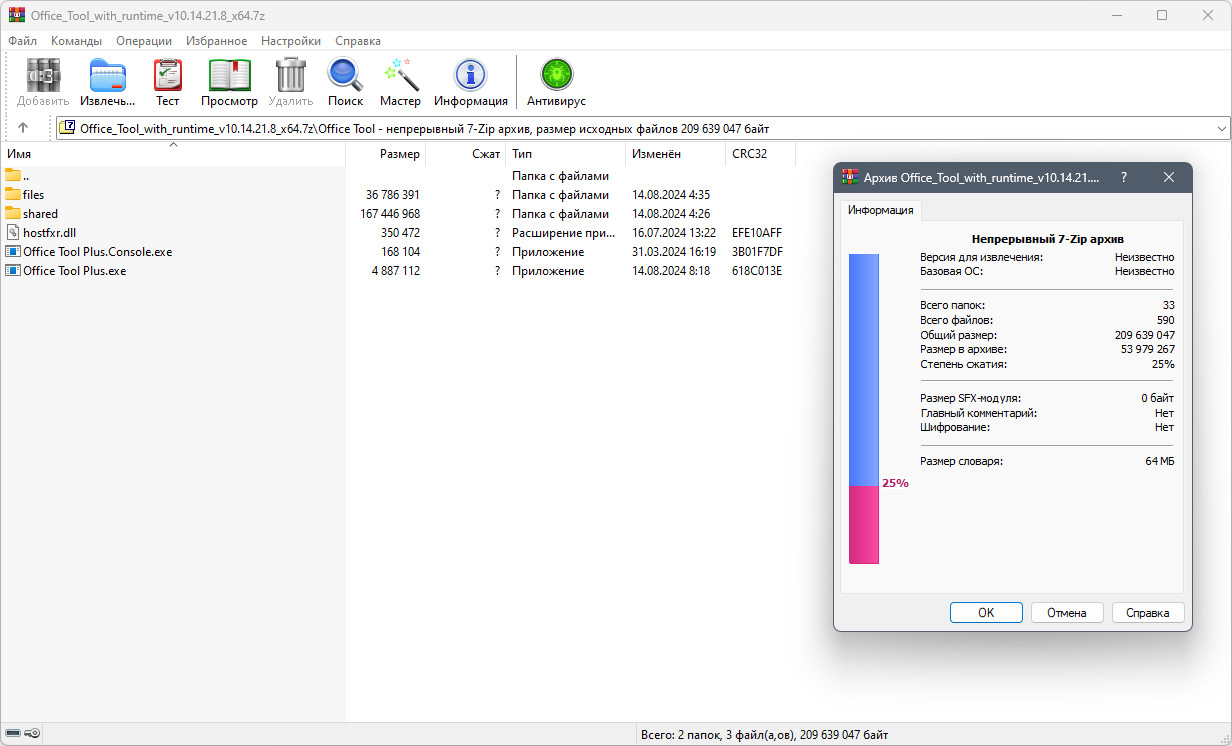This screenshot has height=746, width=1232.
Task: Select the Office Tool Plus.exe file
Action: [74, 271]
